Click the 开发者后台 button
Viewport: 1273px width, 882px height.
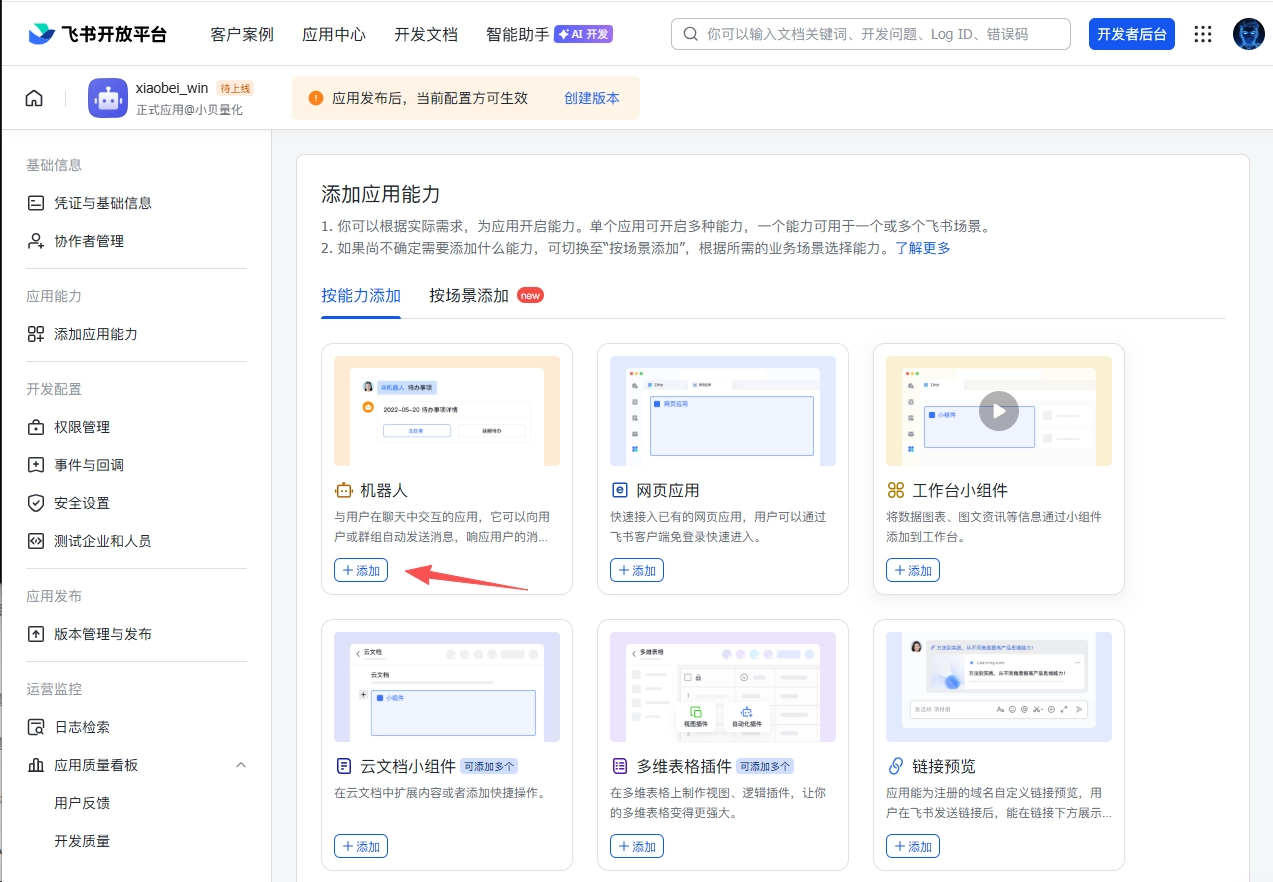click(x=1131, y=34)
